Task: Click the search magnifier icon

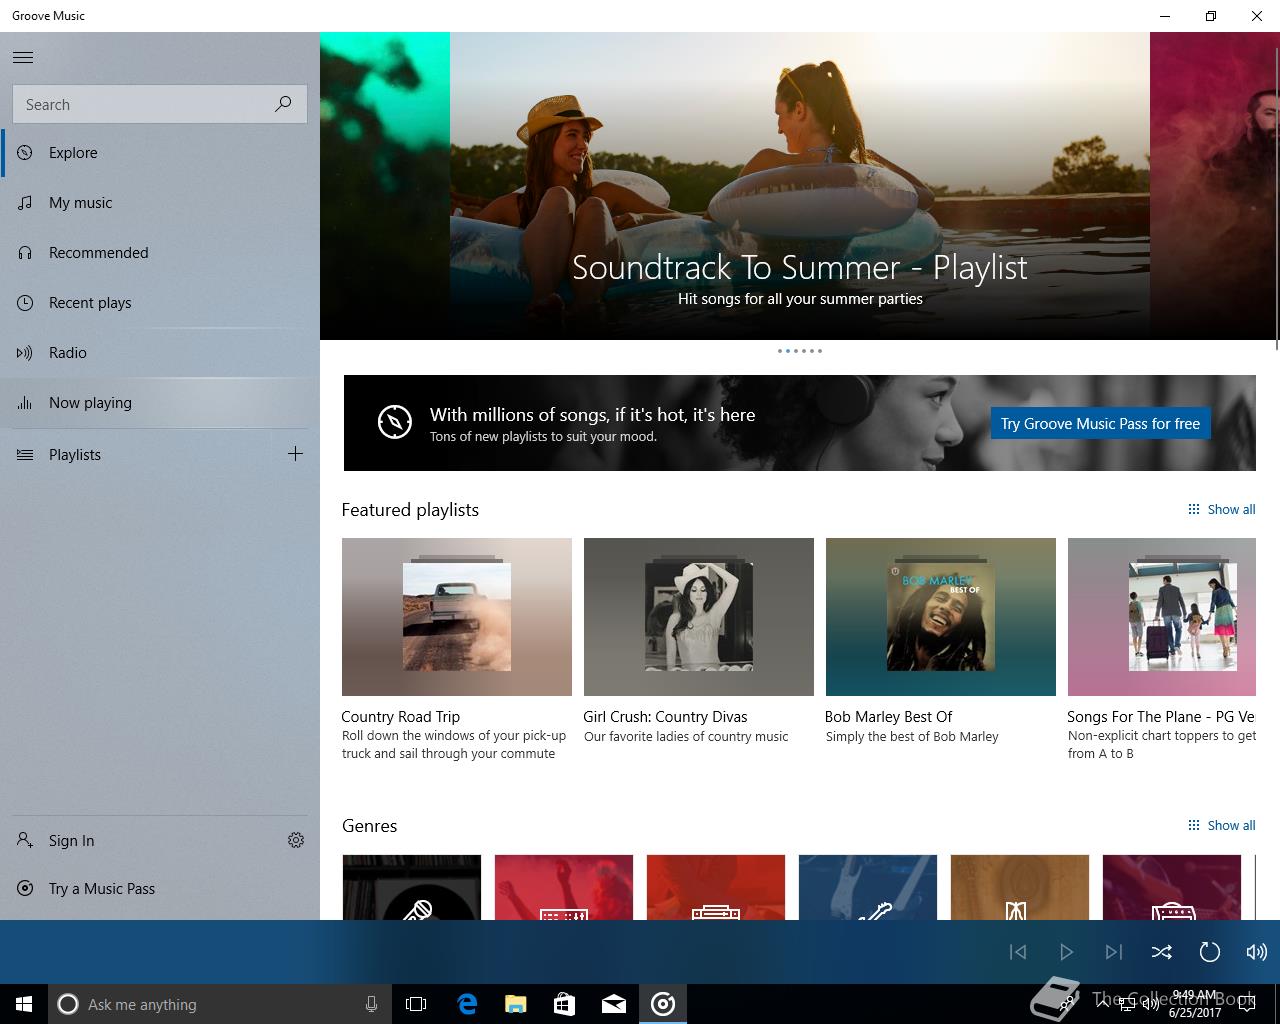Action: point(284,104)
